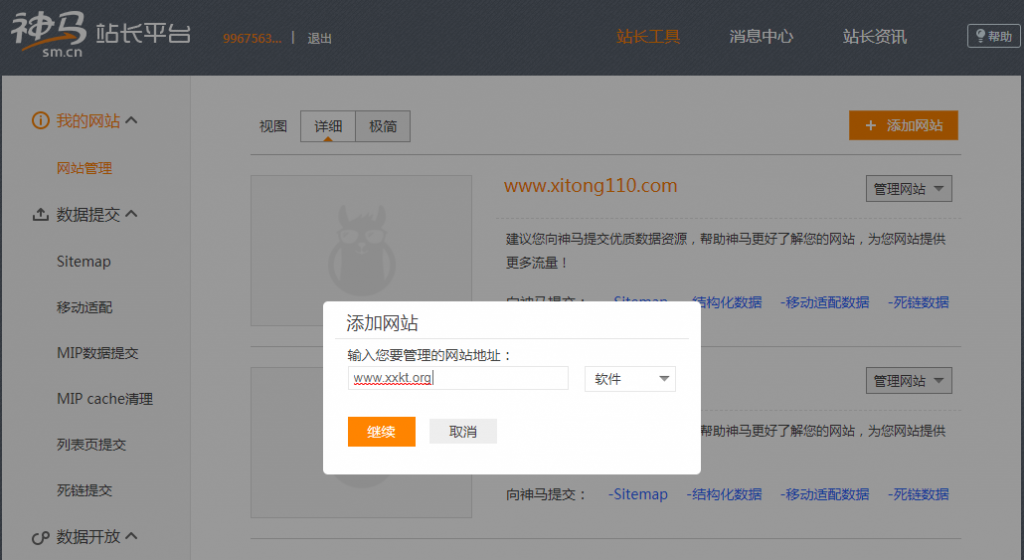Collapse the 数据开放 section chevron

click(x=131, y=536)
